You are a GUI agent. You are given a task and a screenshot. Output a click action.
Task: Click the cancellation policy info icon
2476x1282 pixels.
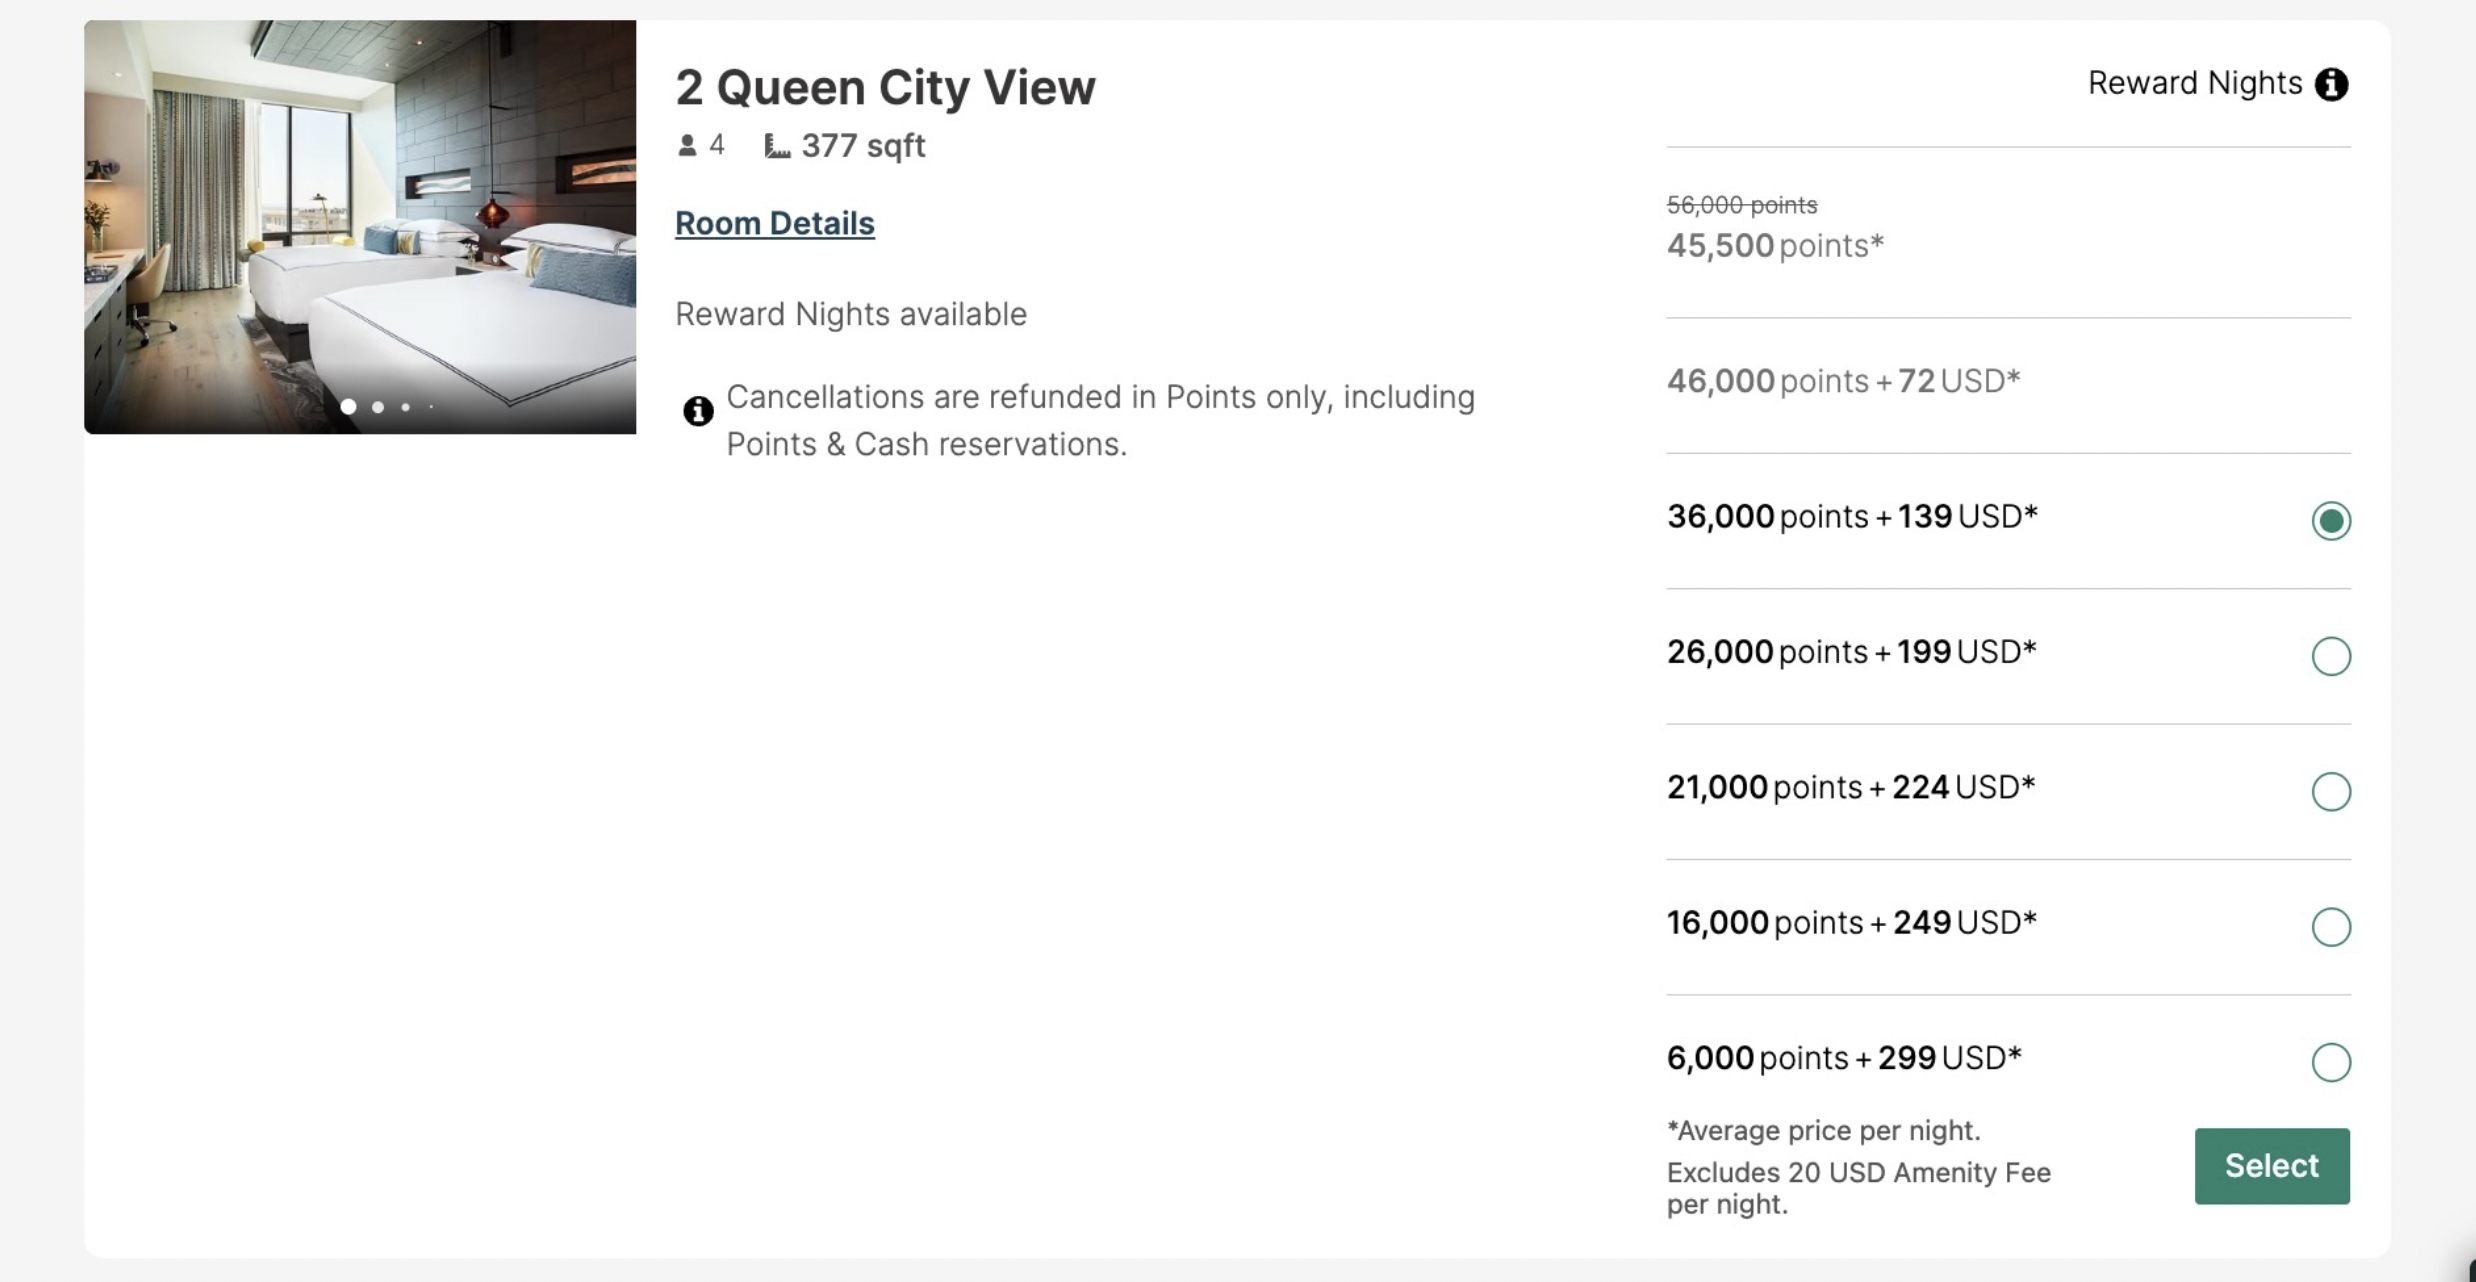[x=698, y=411]
